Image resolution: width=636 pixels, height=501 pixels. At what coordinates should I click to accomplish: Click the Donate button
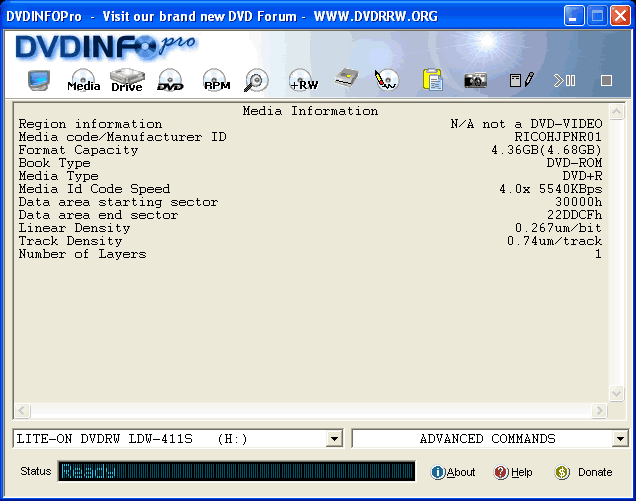584,472
